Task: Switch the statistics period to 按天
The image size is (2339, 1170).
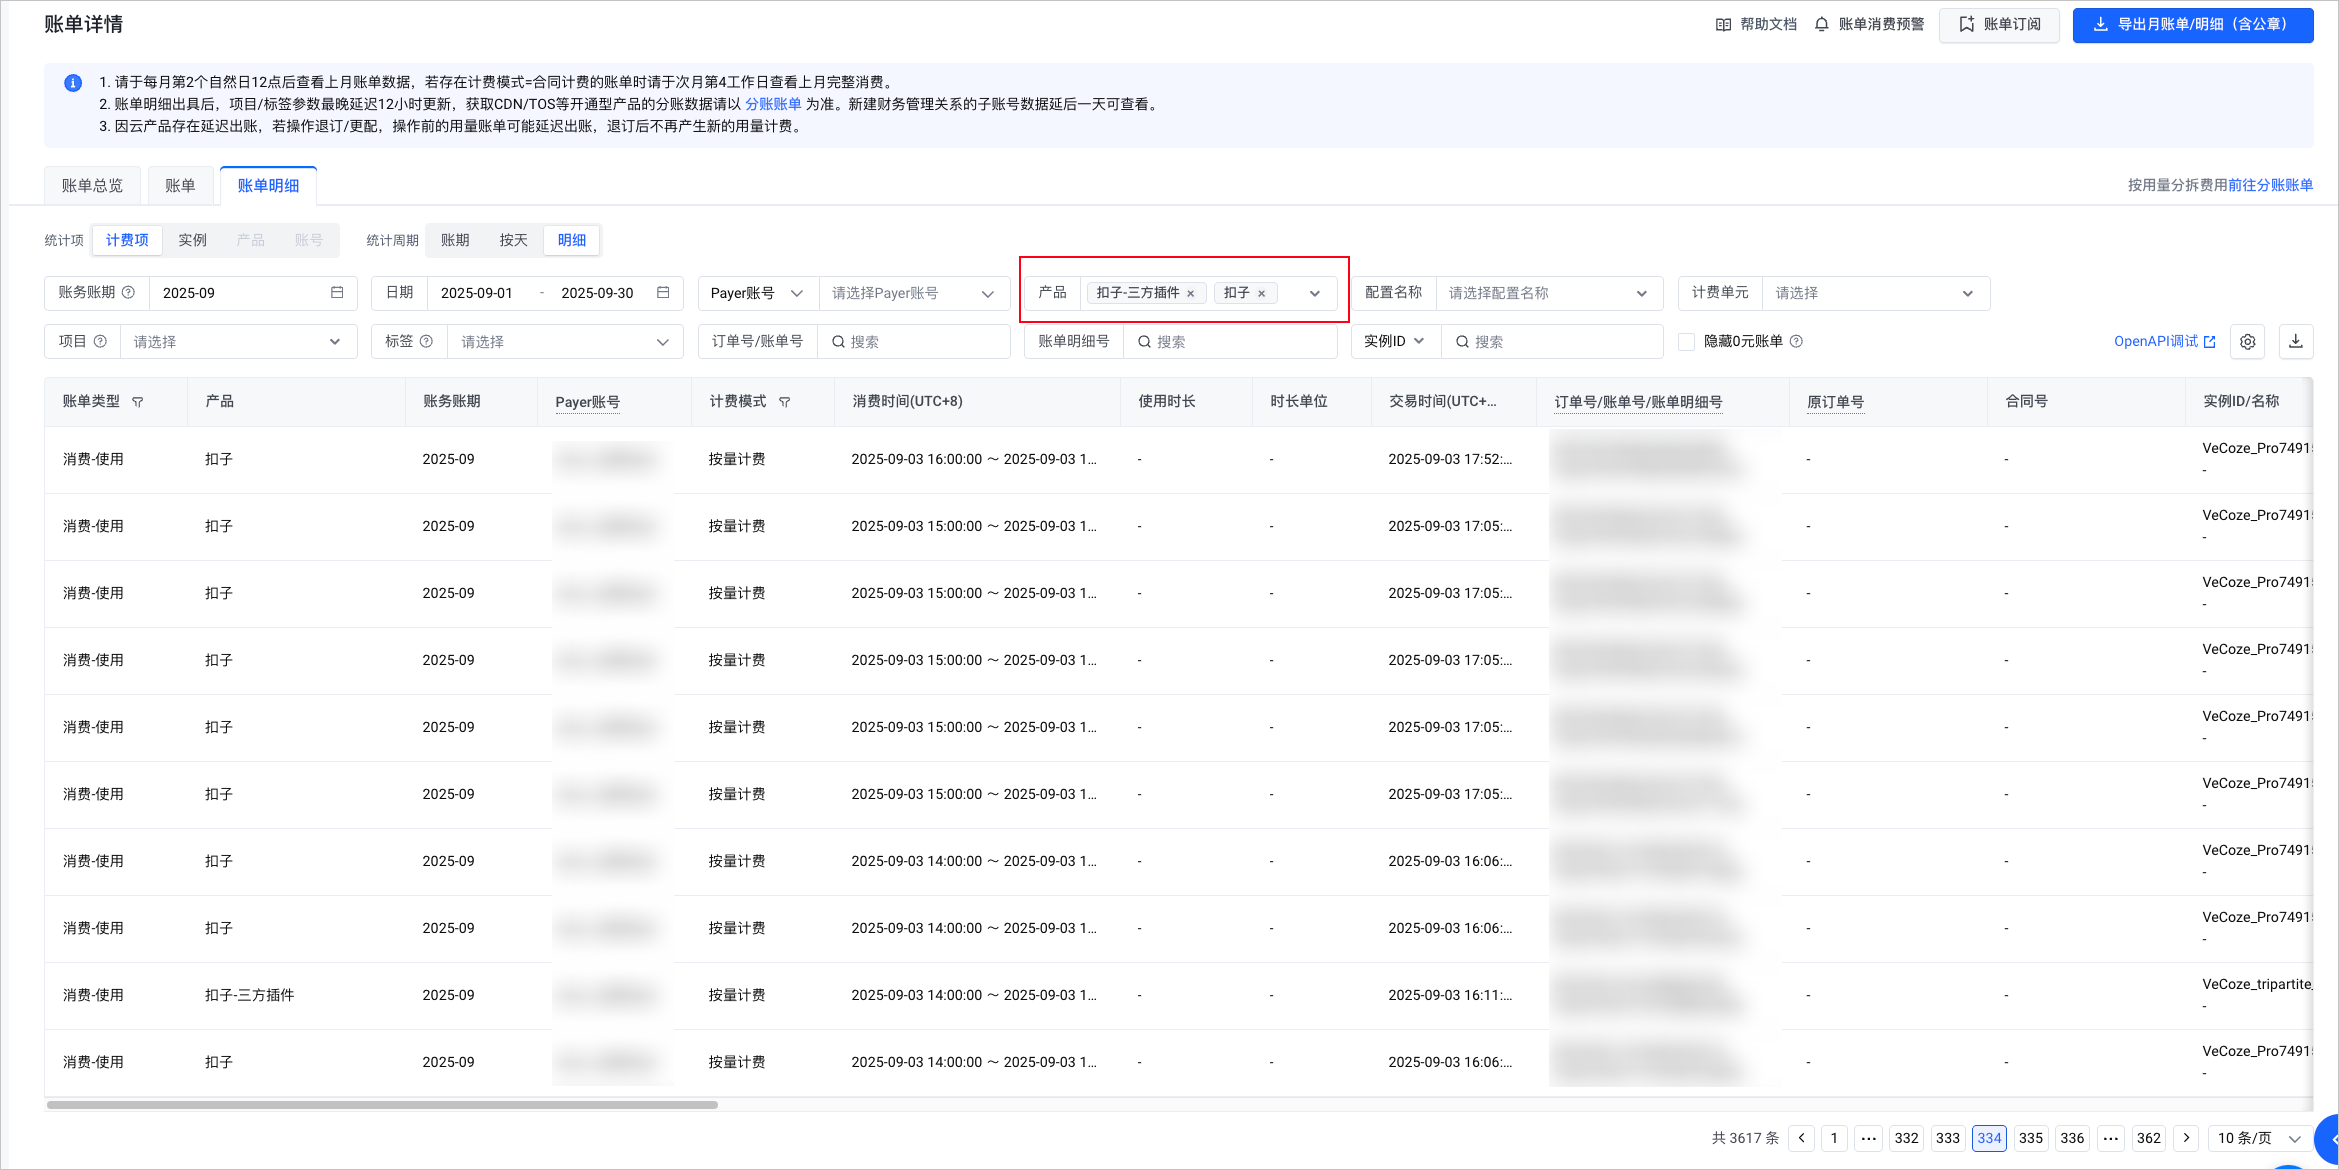Action: (513, 240)
